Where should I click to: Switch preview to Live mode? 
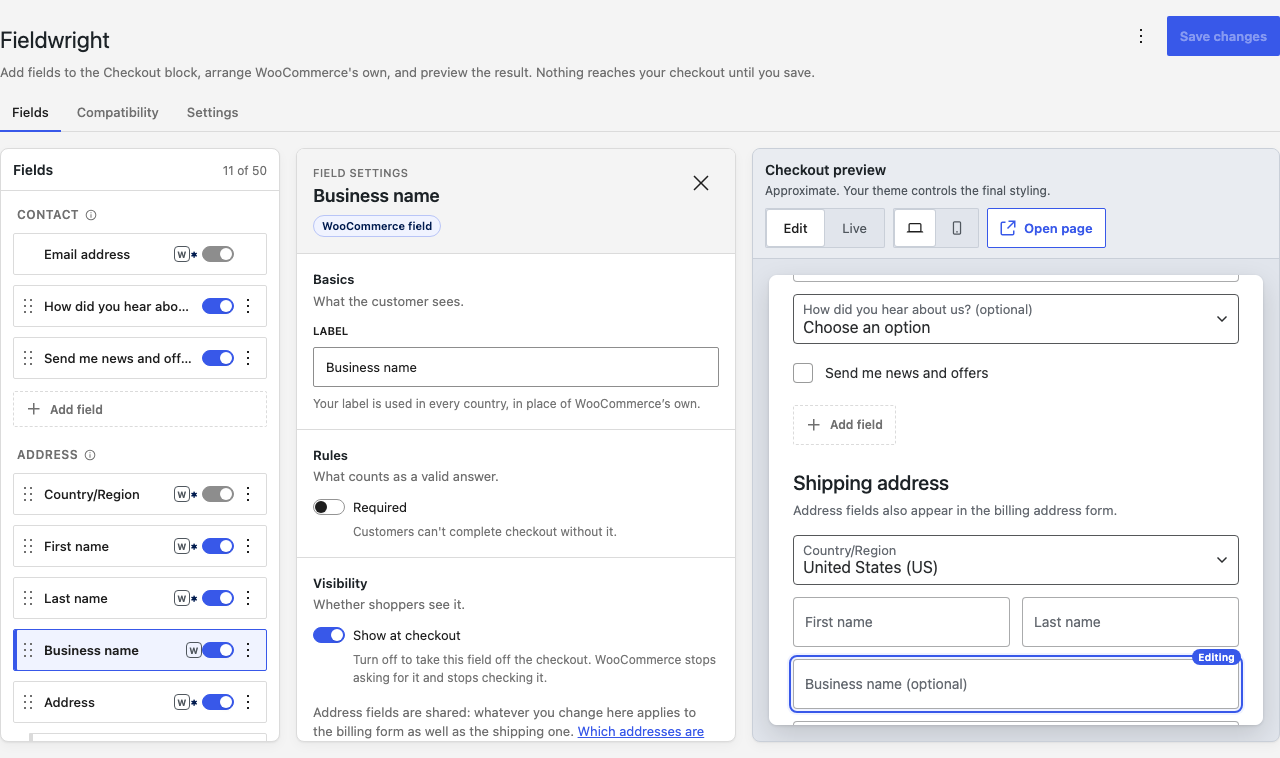(854, 228)
